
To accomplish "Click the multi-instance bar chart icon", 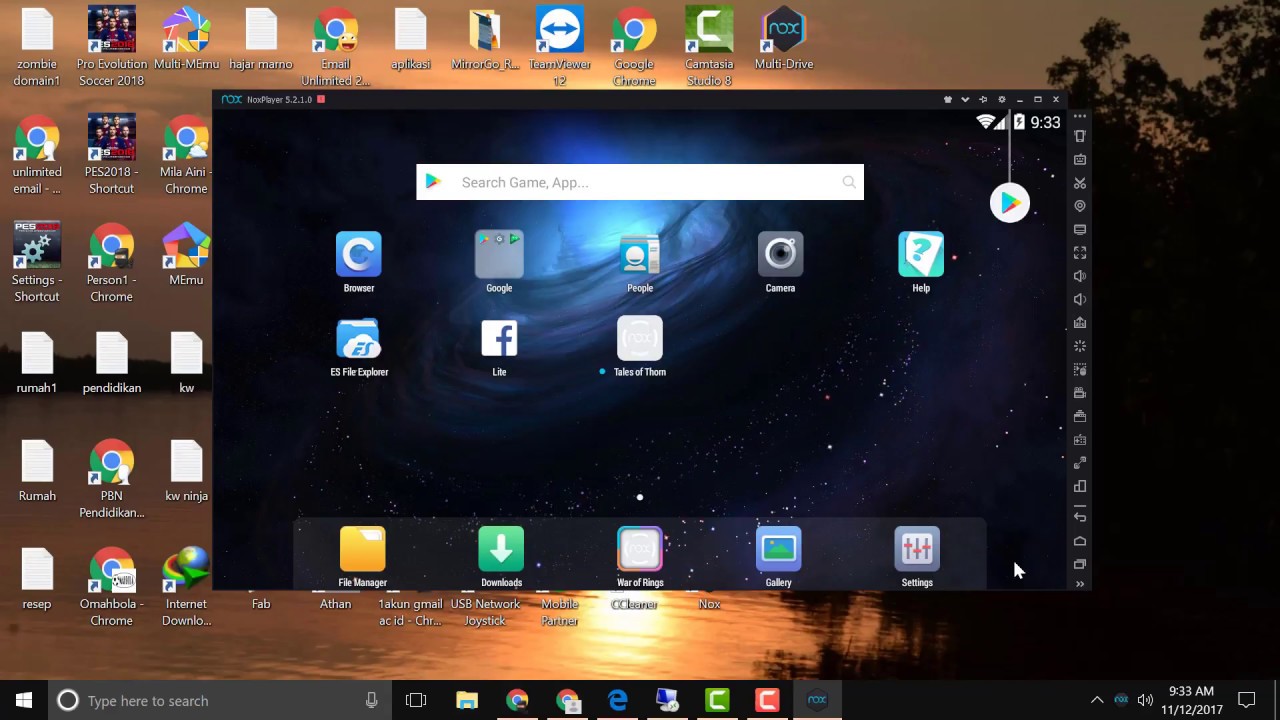I will (1080, 487).
